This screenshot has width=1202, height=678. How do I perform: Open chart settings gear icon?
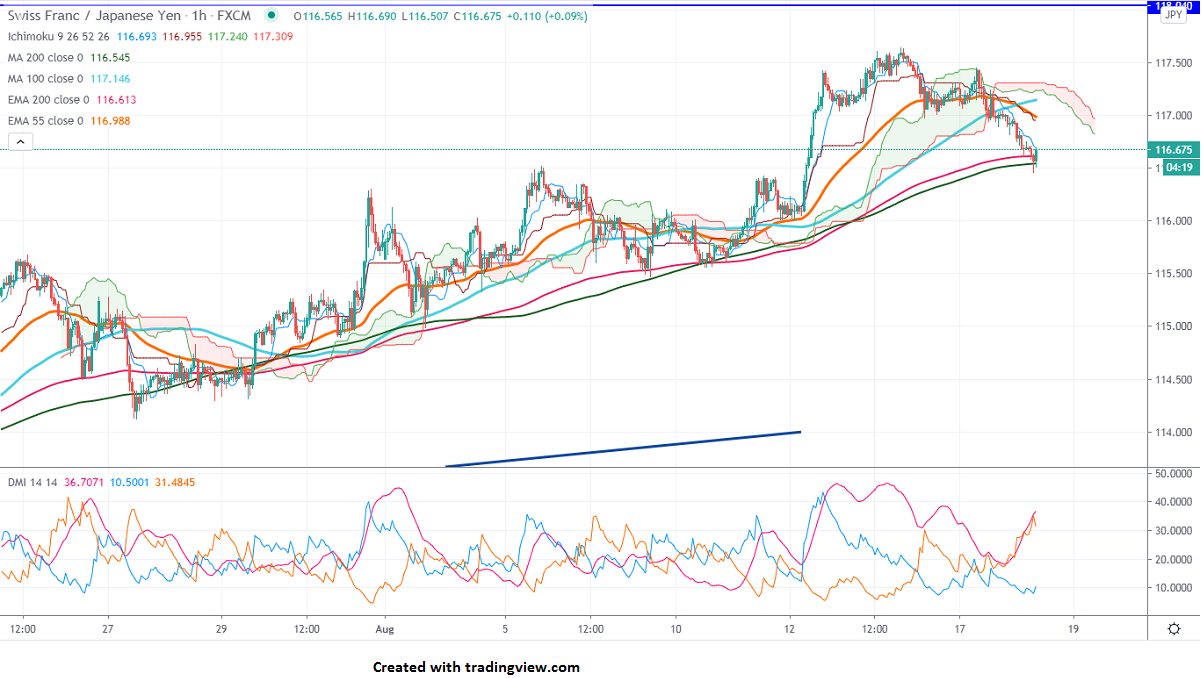(1174, 629)
